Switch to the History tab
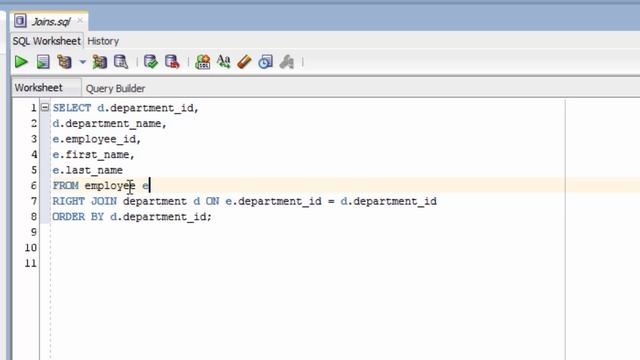This screenshot has height=360, width=640. [x=103, y=41]
